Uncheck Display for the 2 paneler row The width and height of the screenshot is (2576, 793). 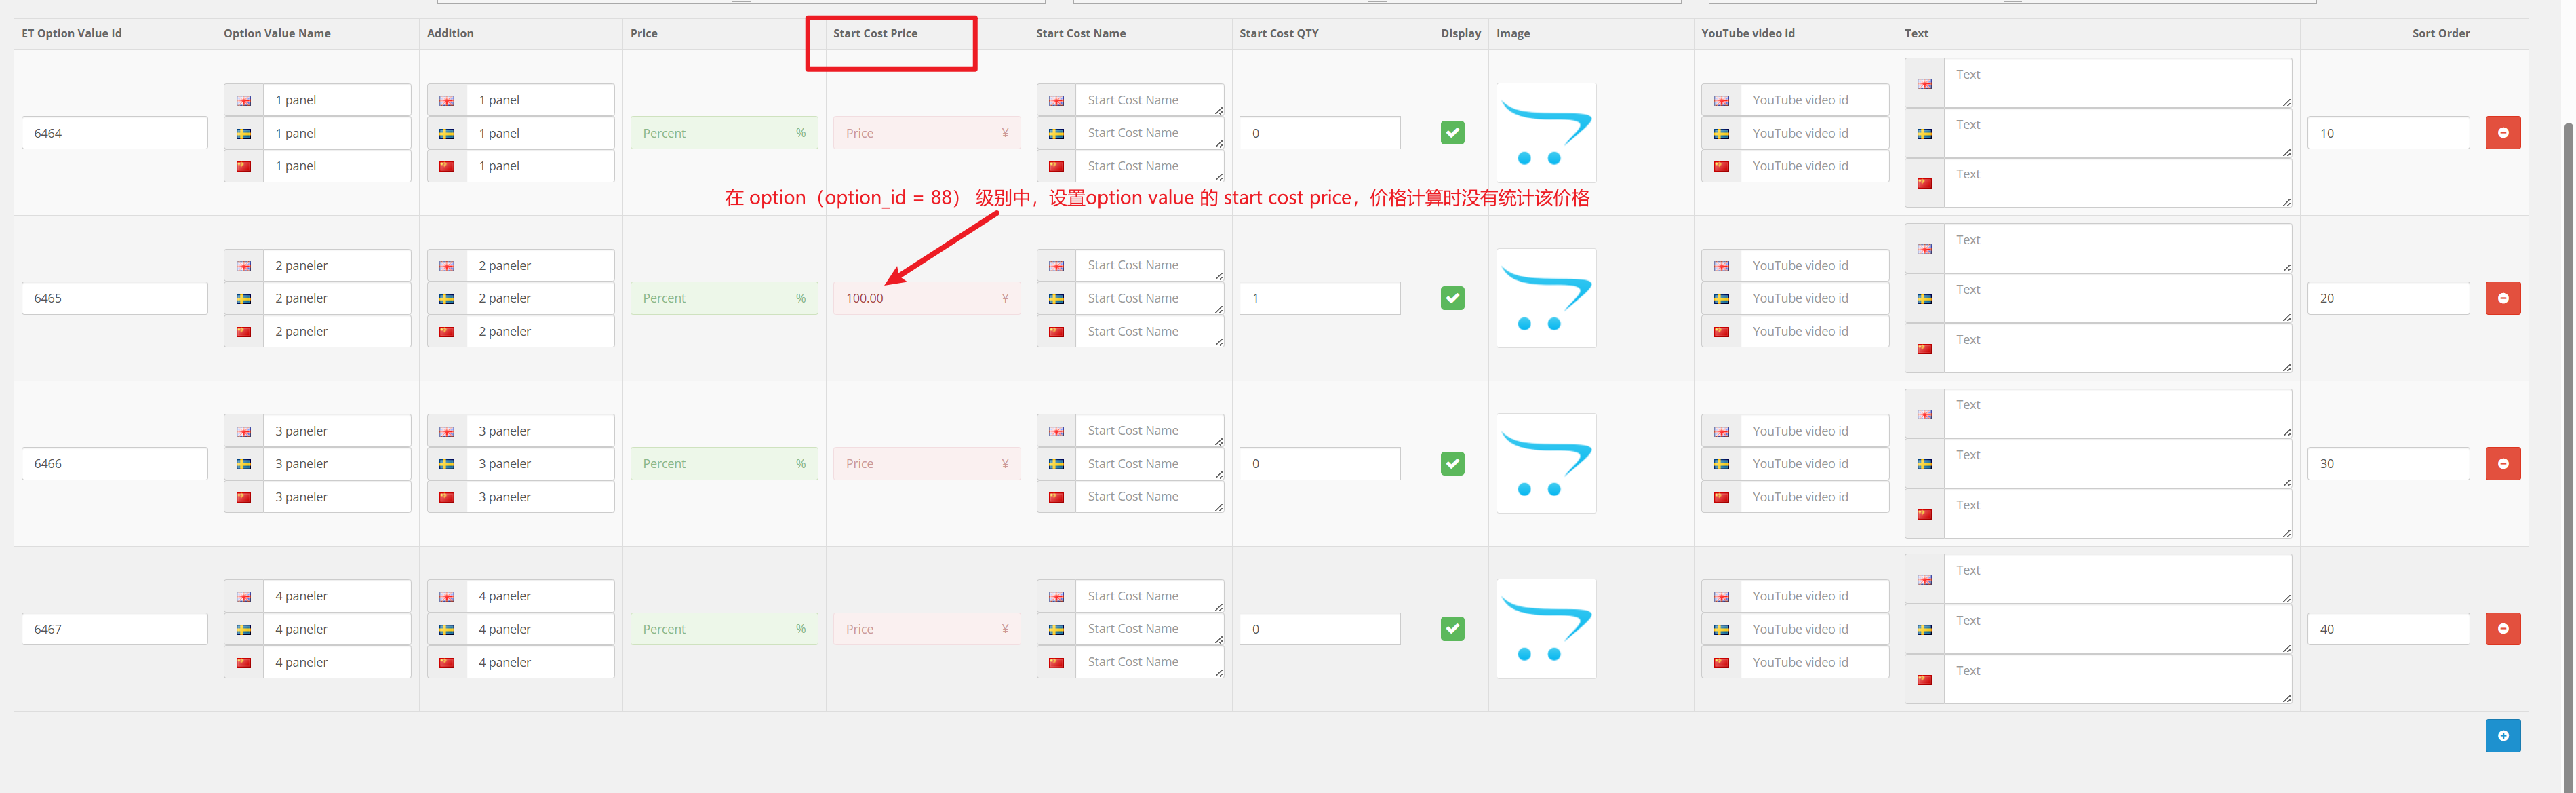click(1452, 298)
